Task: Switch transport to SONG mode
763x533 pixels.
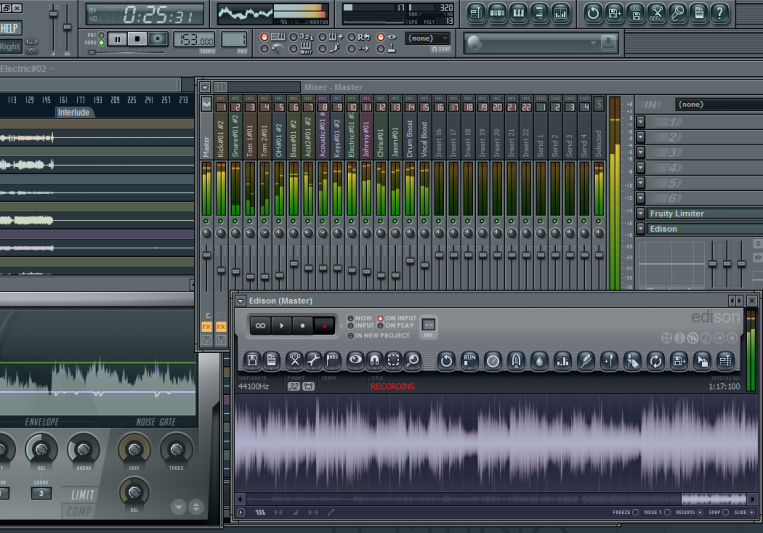Action: click(101, 42)
